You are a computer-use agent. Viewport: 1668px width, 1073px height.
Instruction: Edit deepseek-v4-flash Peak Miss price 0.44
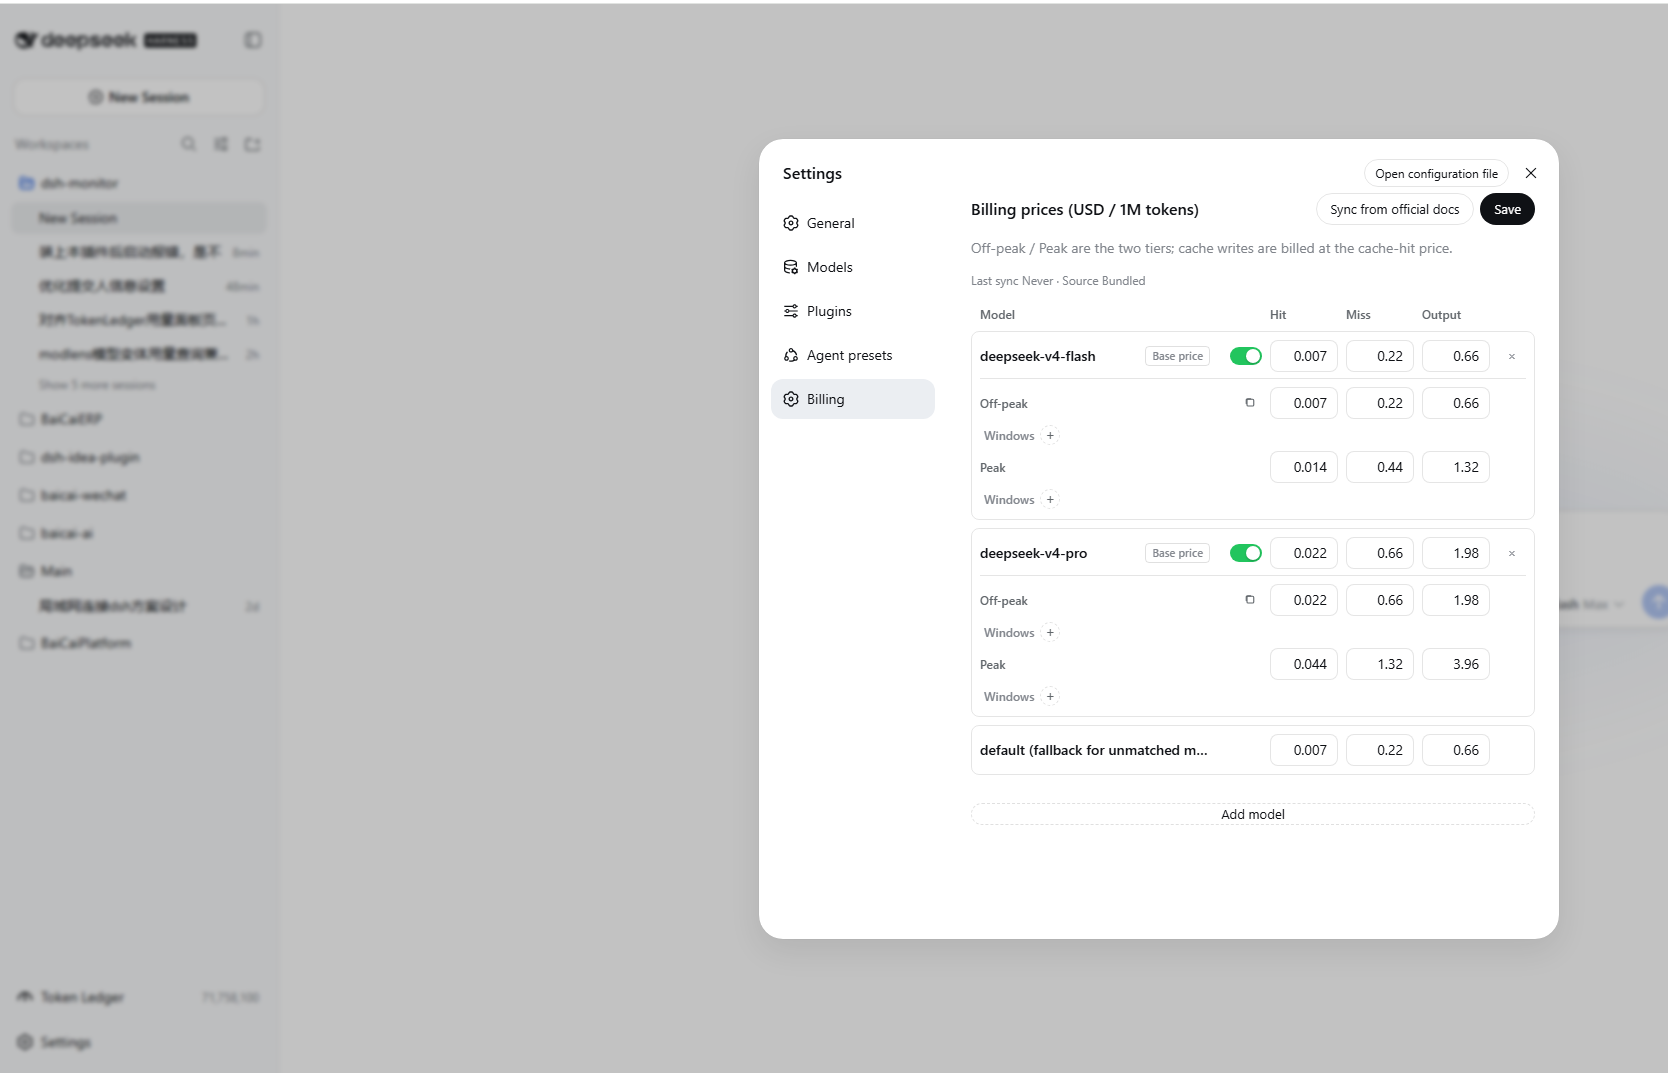1380,467
